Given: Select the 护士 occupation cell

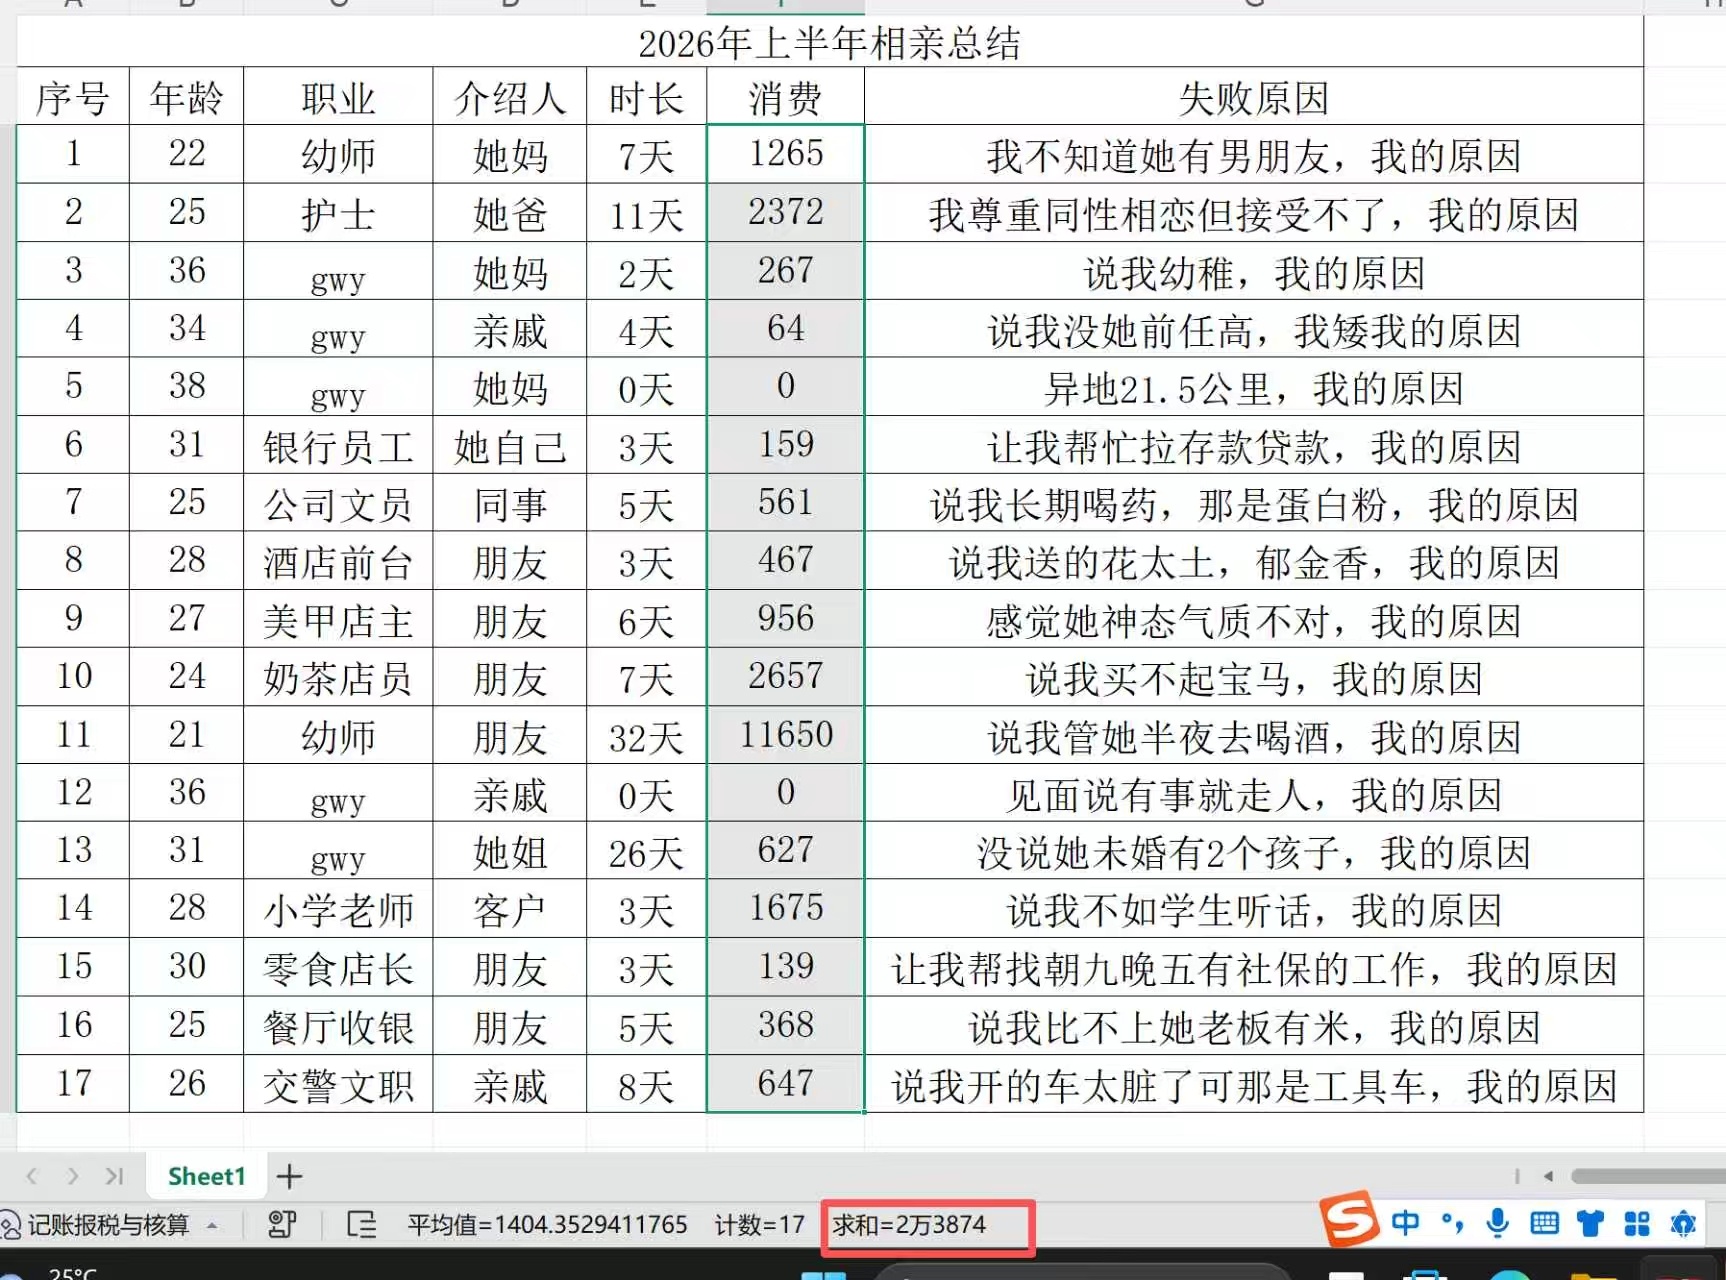Looking at the screenshot, I should 338,212.
